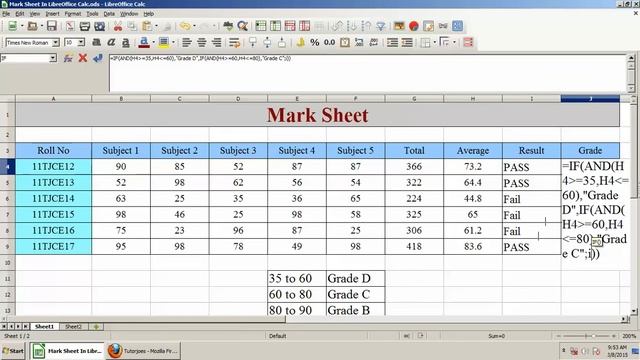The image size is (640, 360).
Task: Toggle Bold formatting
Action: tap(96, 42)
